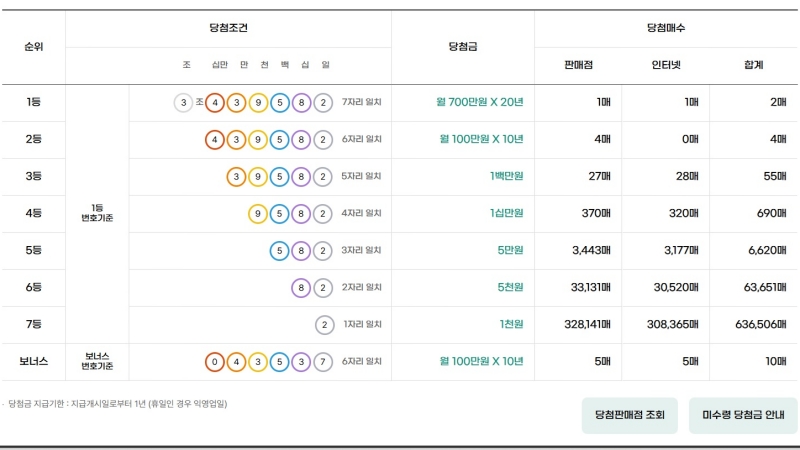Click the orange ball 3 in the 3등 row

236,177
